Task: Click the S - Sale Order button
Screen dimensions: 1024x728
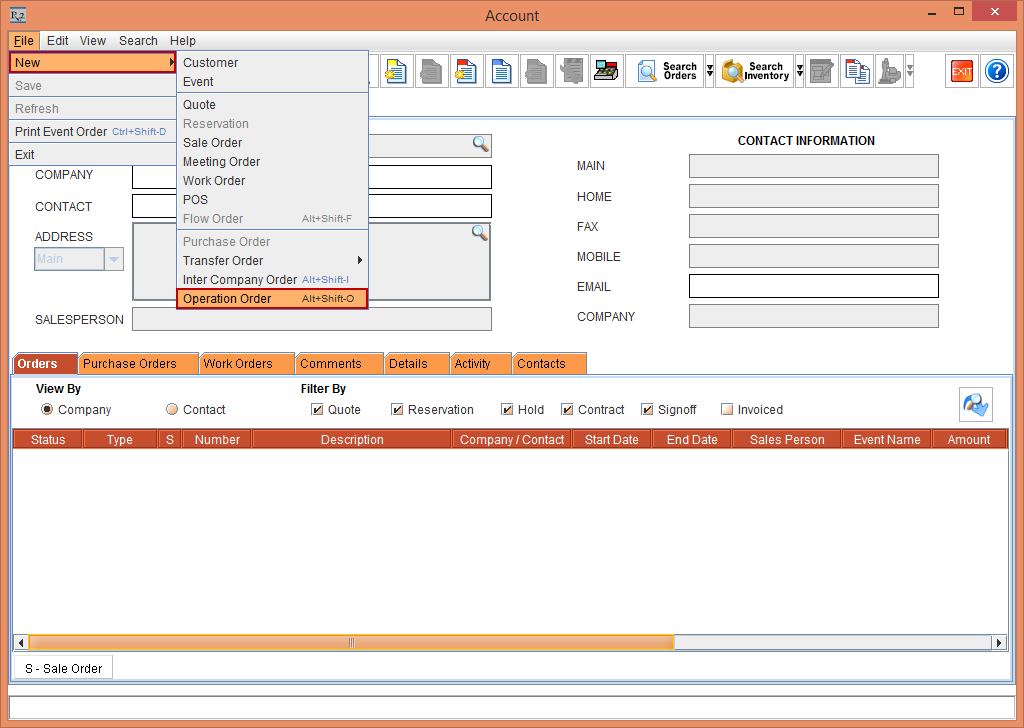Action: [x=63, y=668]
